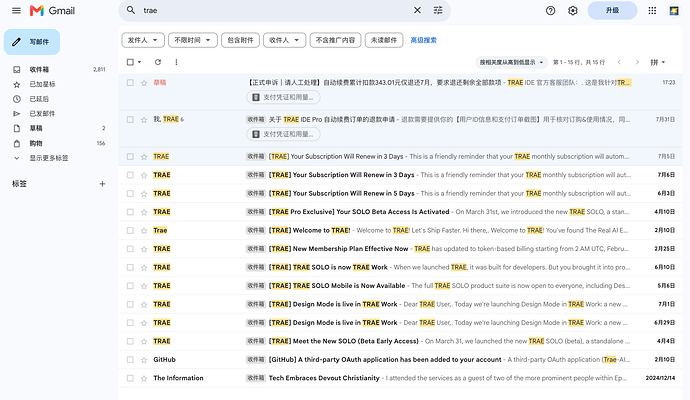
Task: Open 收件箱 inbox folder
Action: pyautogui.click(x=59, y=70)
